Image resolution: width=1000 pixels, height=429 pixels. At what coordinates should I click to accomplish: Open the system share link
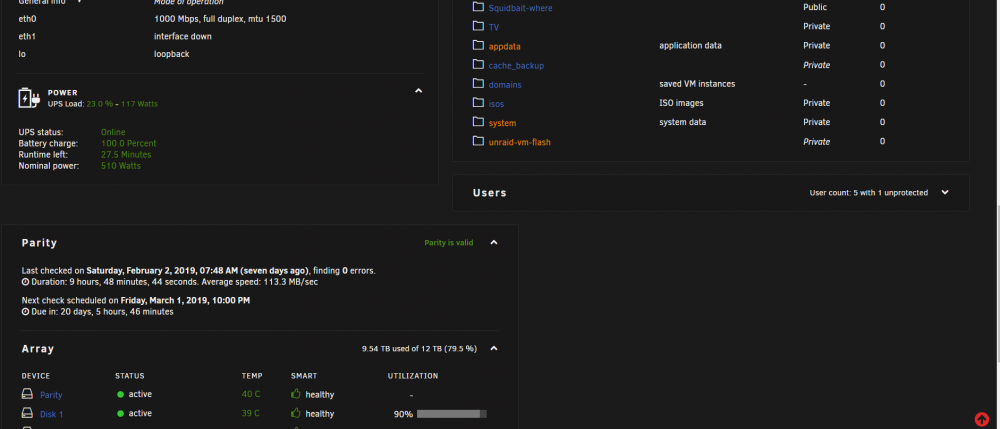[503, 123]
